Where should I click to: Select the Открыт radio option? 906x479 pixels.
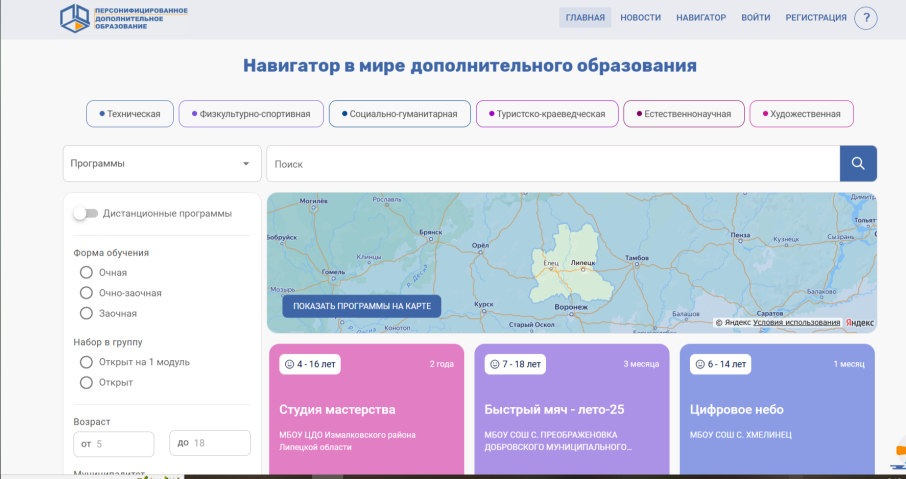click(x=86, y=383)
